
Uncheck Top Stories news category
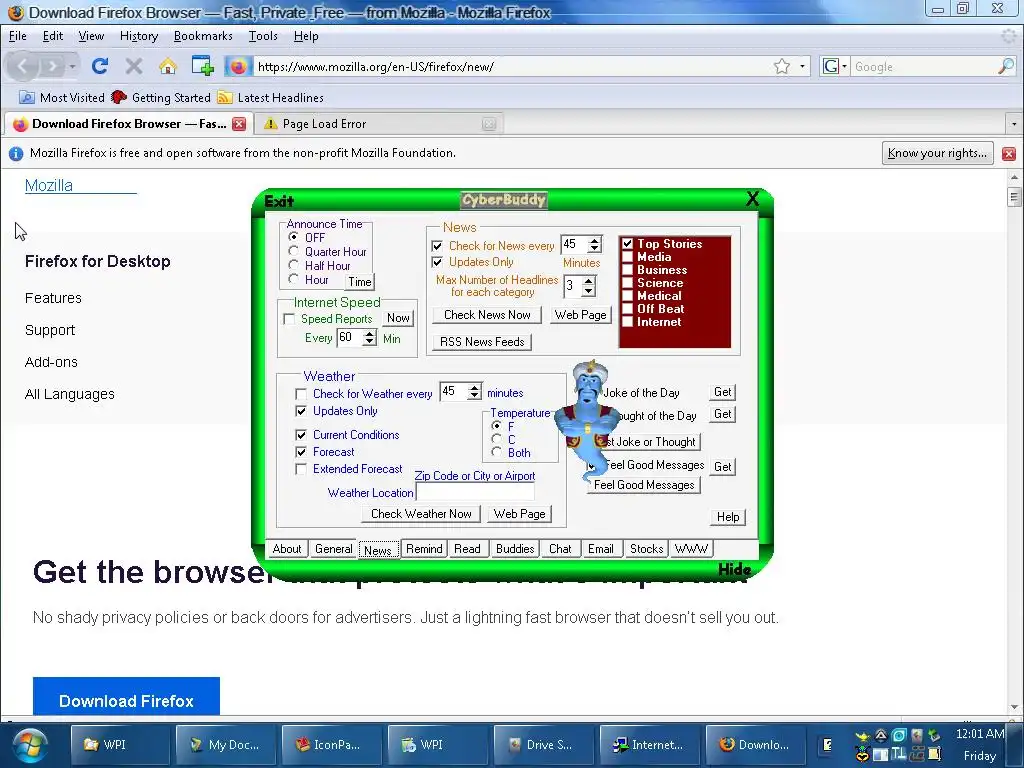(x=628, y=244)
